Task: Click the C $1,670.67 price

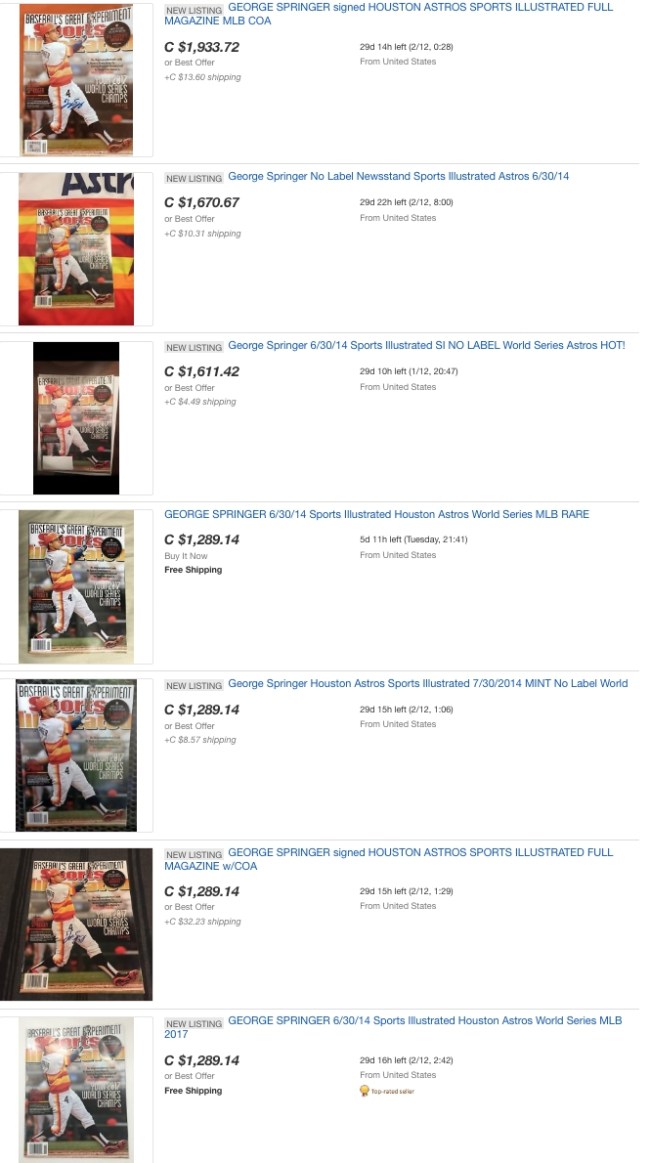Action: tap(202, 202)
